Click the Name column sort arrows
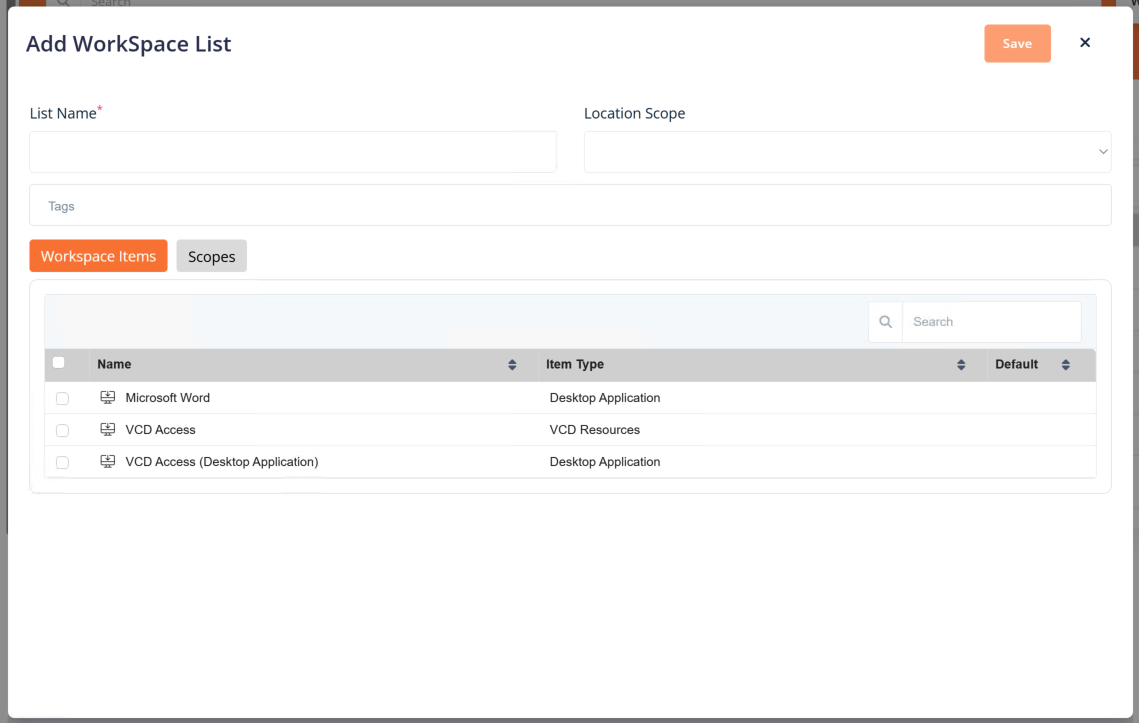The width and height of the screenshot is (1139, 723). [x=512, y=365]
